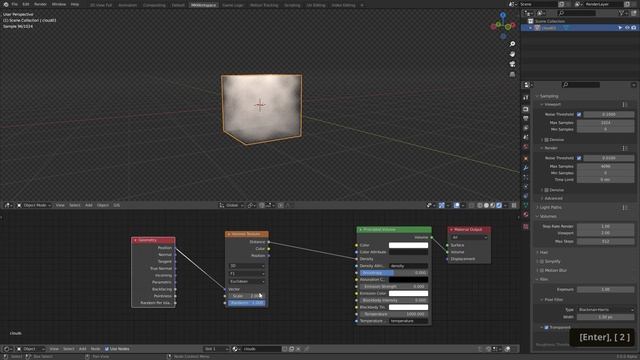Open the World properties tab icon
The width and height of the screenshot is (640, 360).
point(526,147)
